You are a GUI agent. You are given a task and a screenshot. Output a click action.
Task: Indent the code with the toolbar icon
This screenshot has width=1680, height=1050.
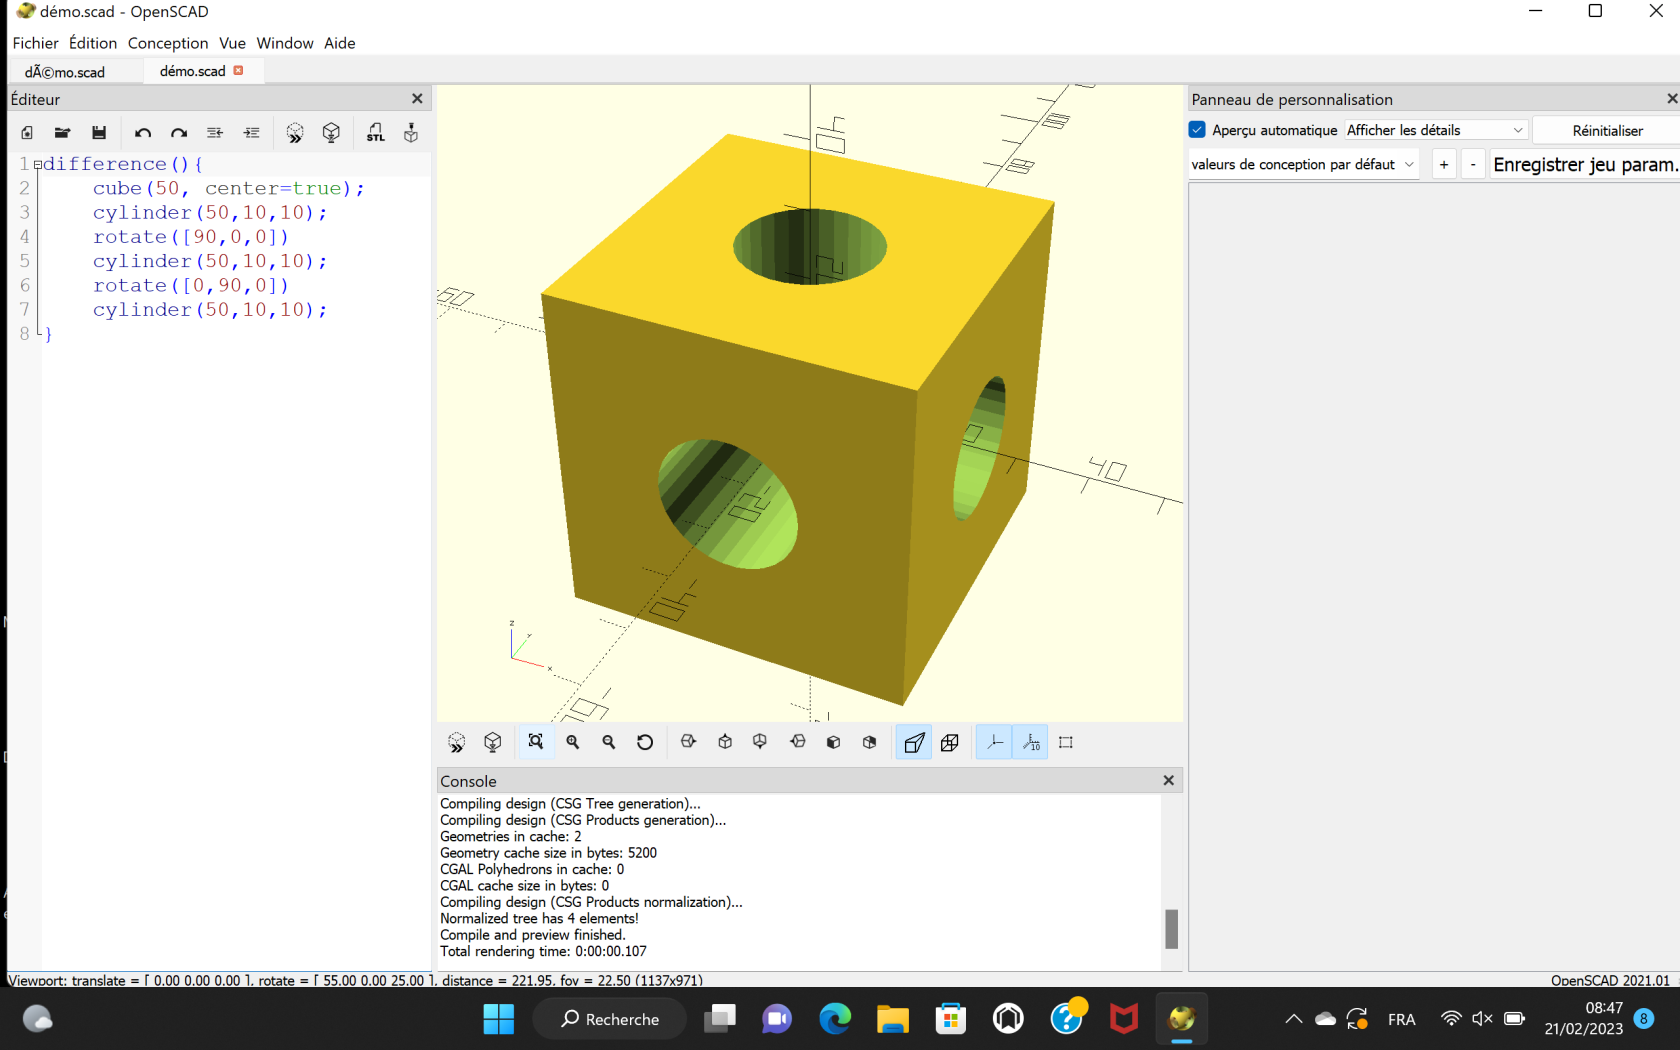click(251, 133)
